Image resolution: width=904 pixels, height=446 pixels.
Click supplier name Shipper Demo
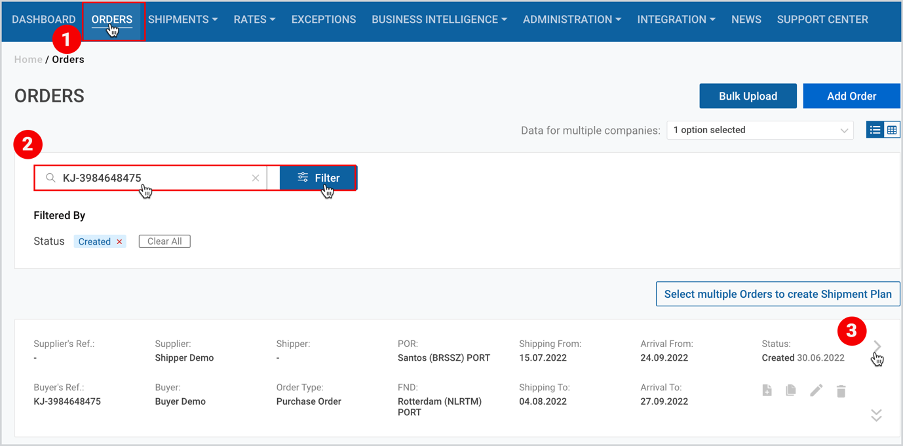point(184,358)
